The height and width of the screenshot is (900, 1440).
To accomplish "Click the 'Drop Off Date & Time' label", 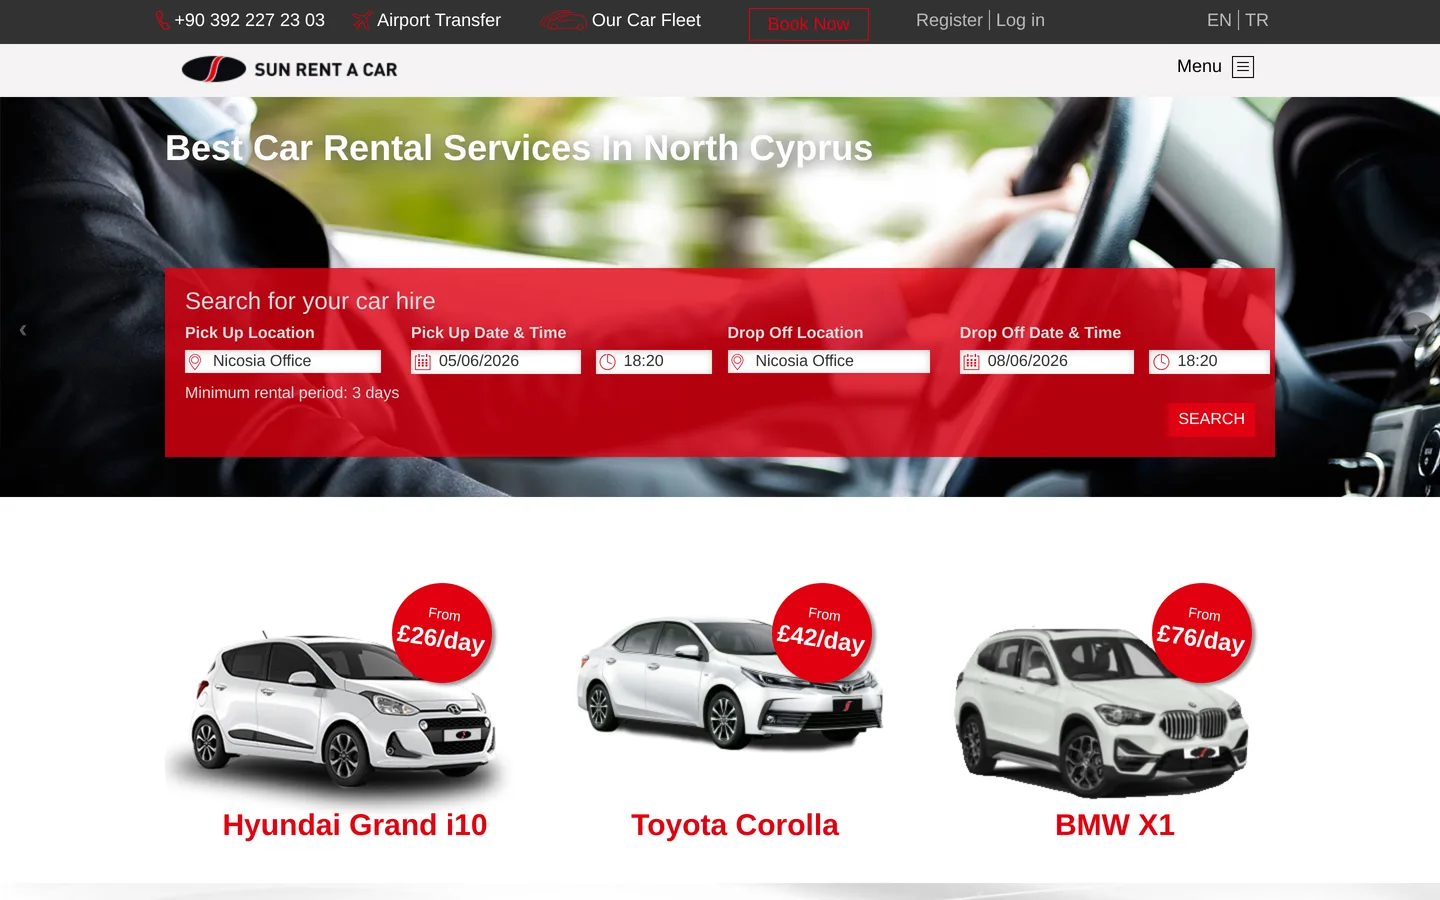I will (1040, 333).
